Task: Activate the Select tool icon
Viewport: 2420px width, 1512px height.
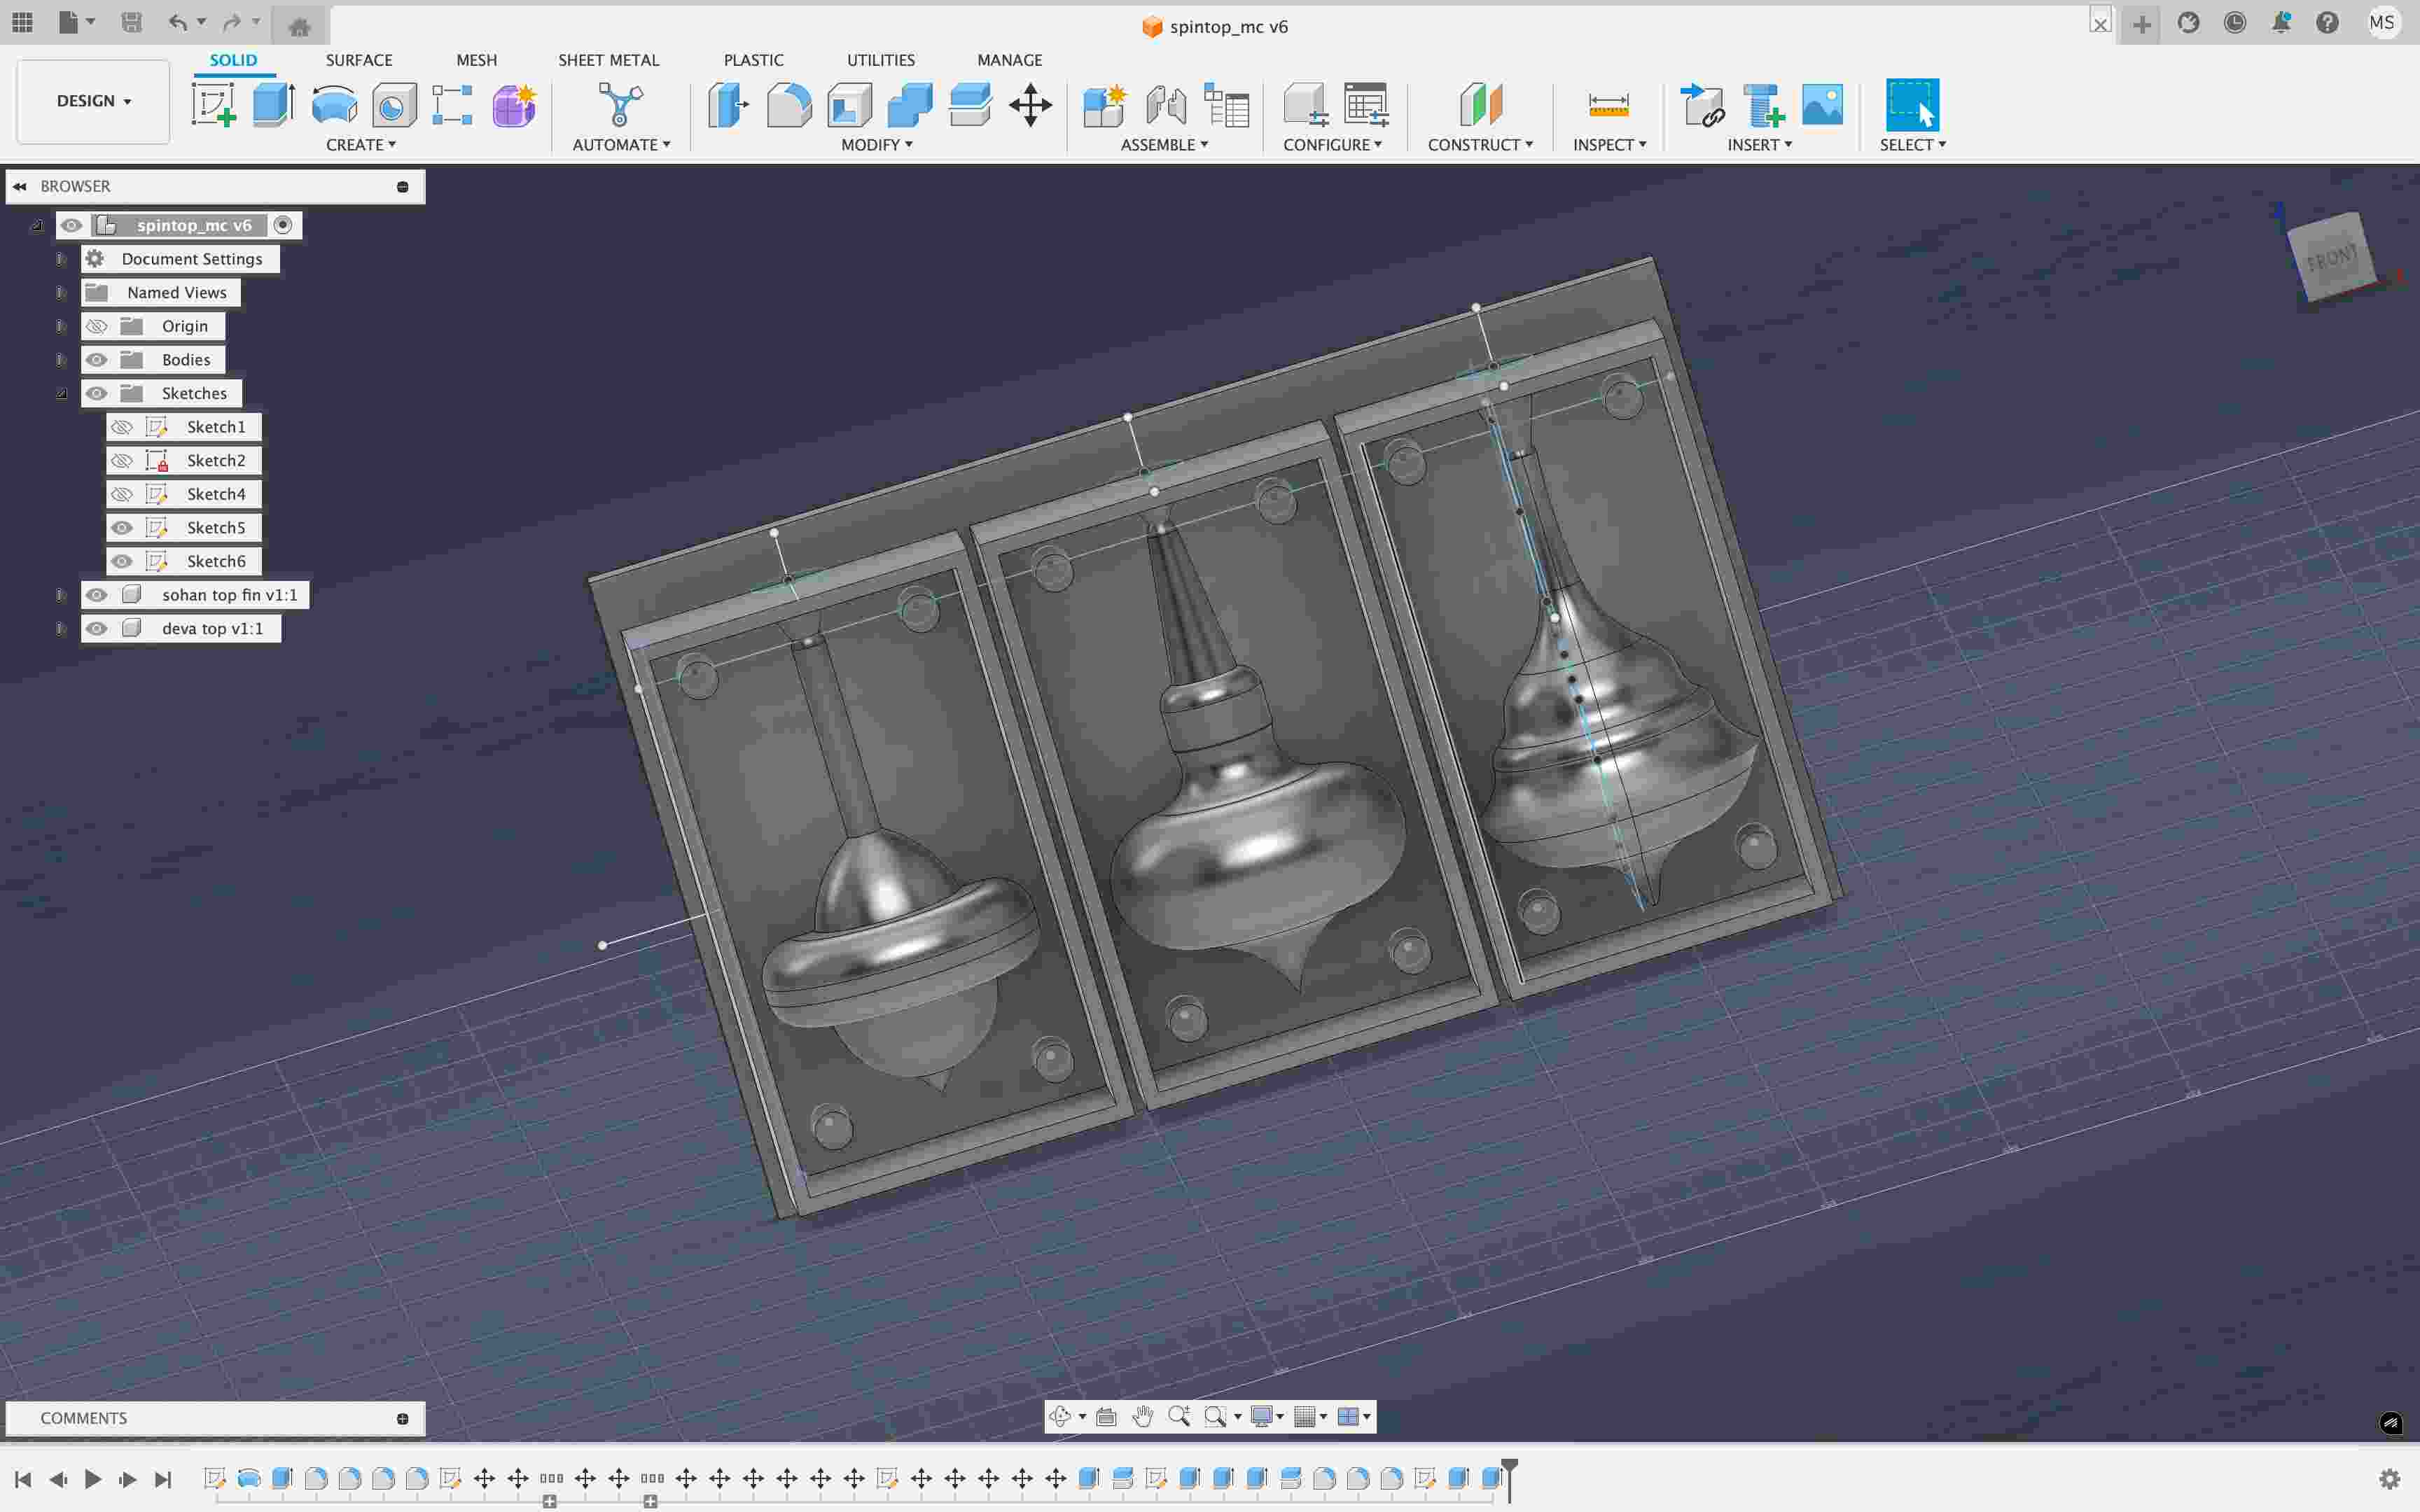Action: click(x=1912, y=105)
